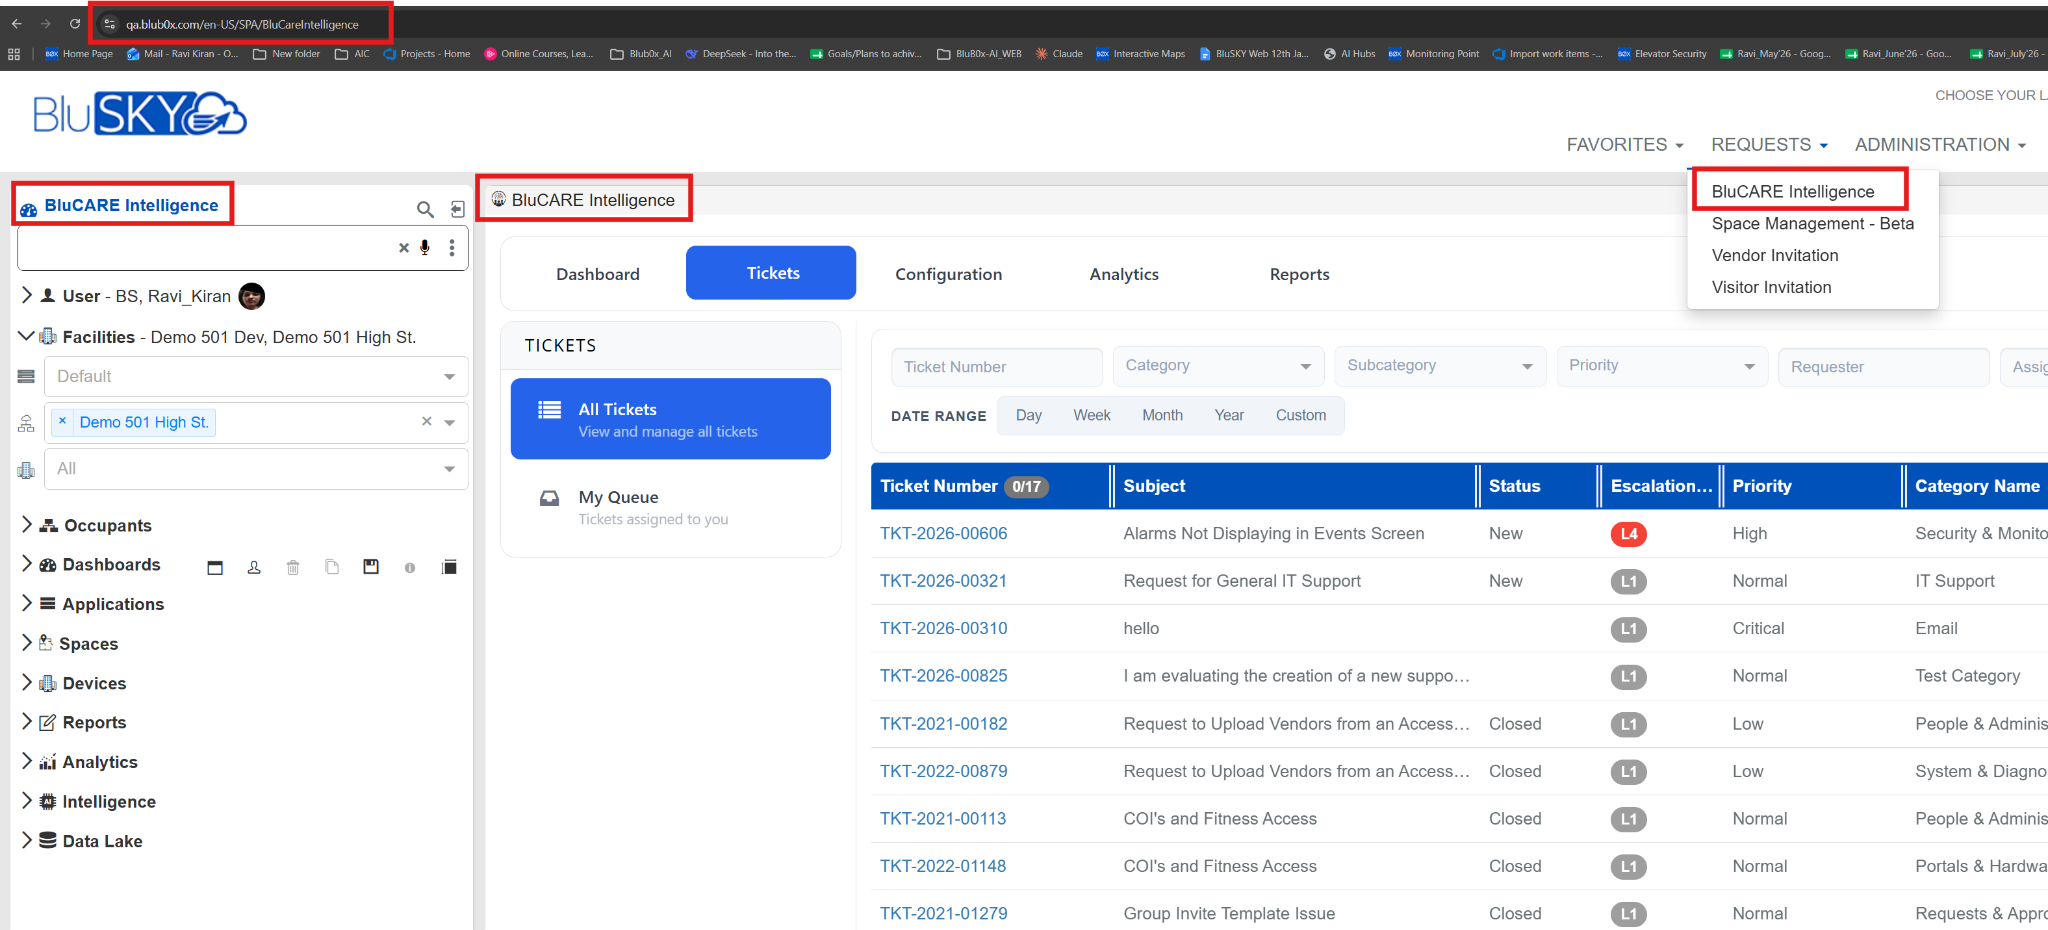
Task: Open the Subcategory filter dropdown
Action: 1440,366
